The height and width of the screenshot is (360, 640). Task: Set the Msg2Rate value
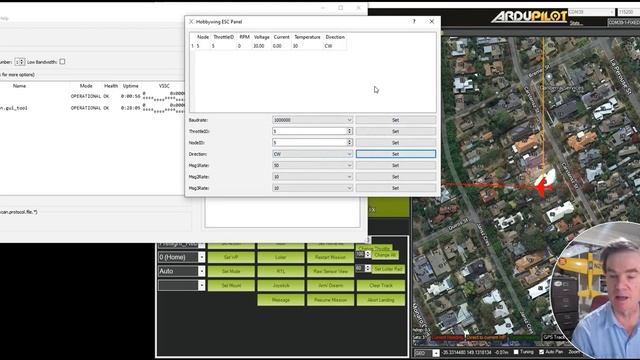point(395,177)
